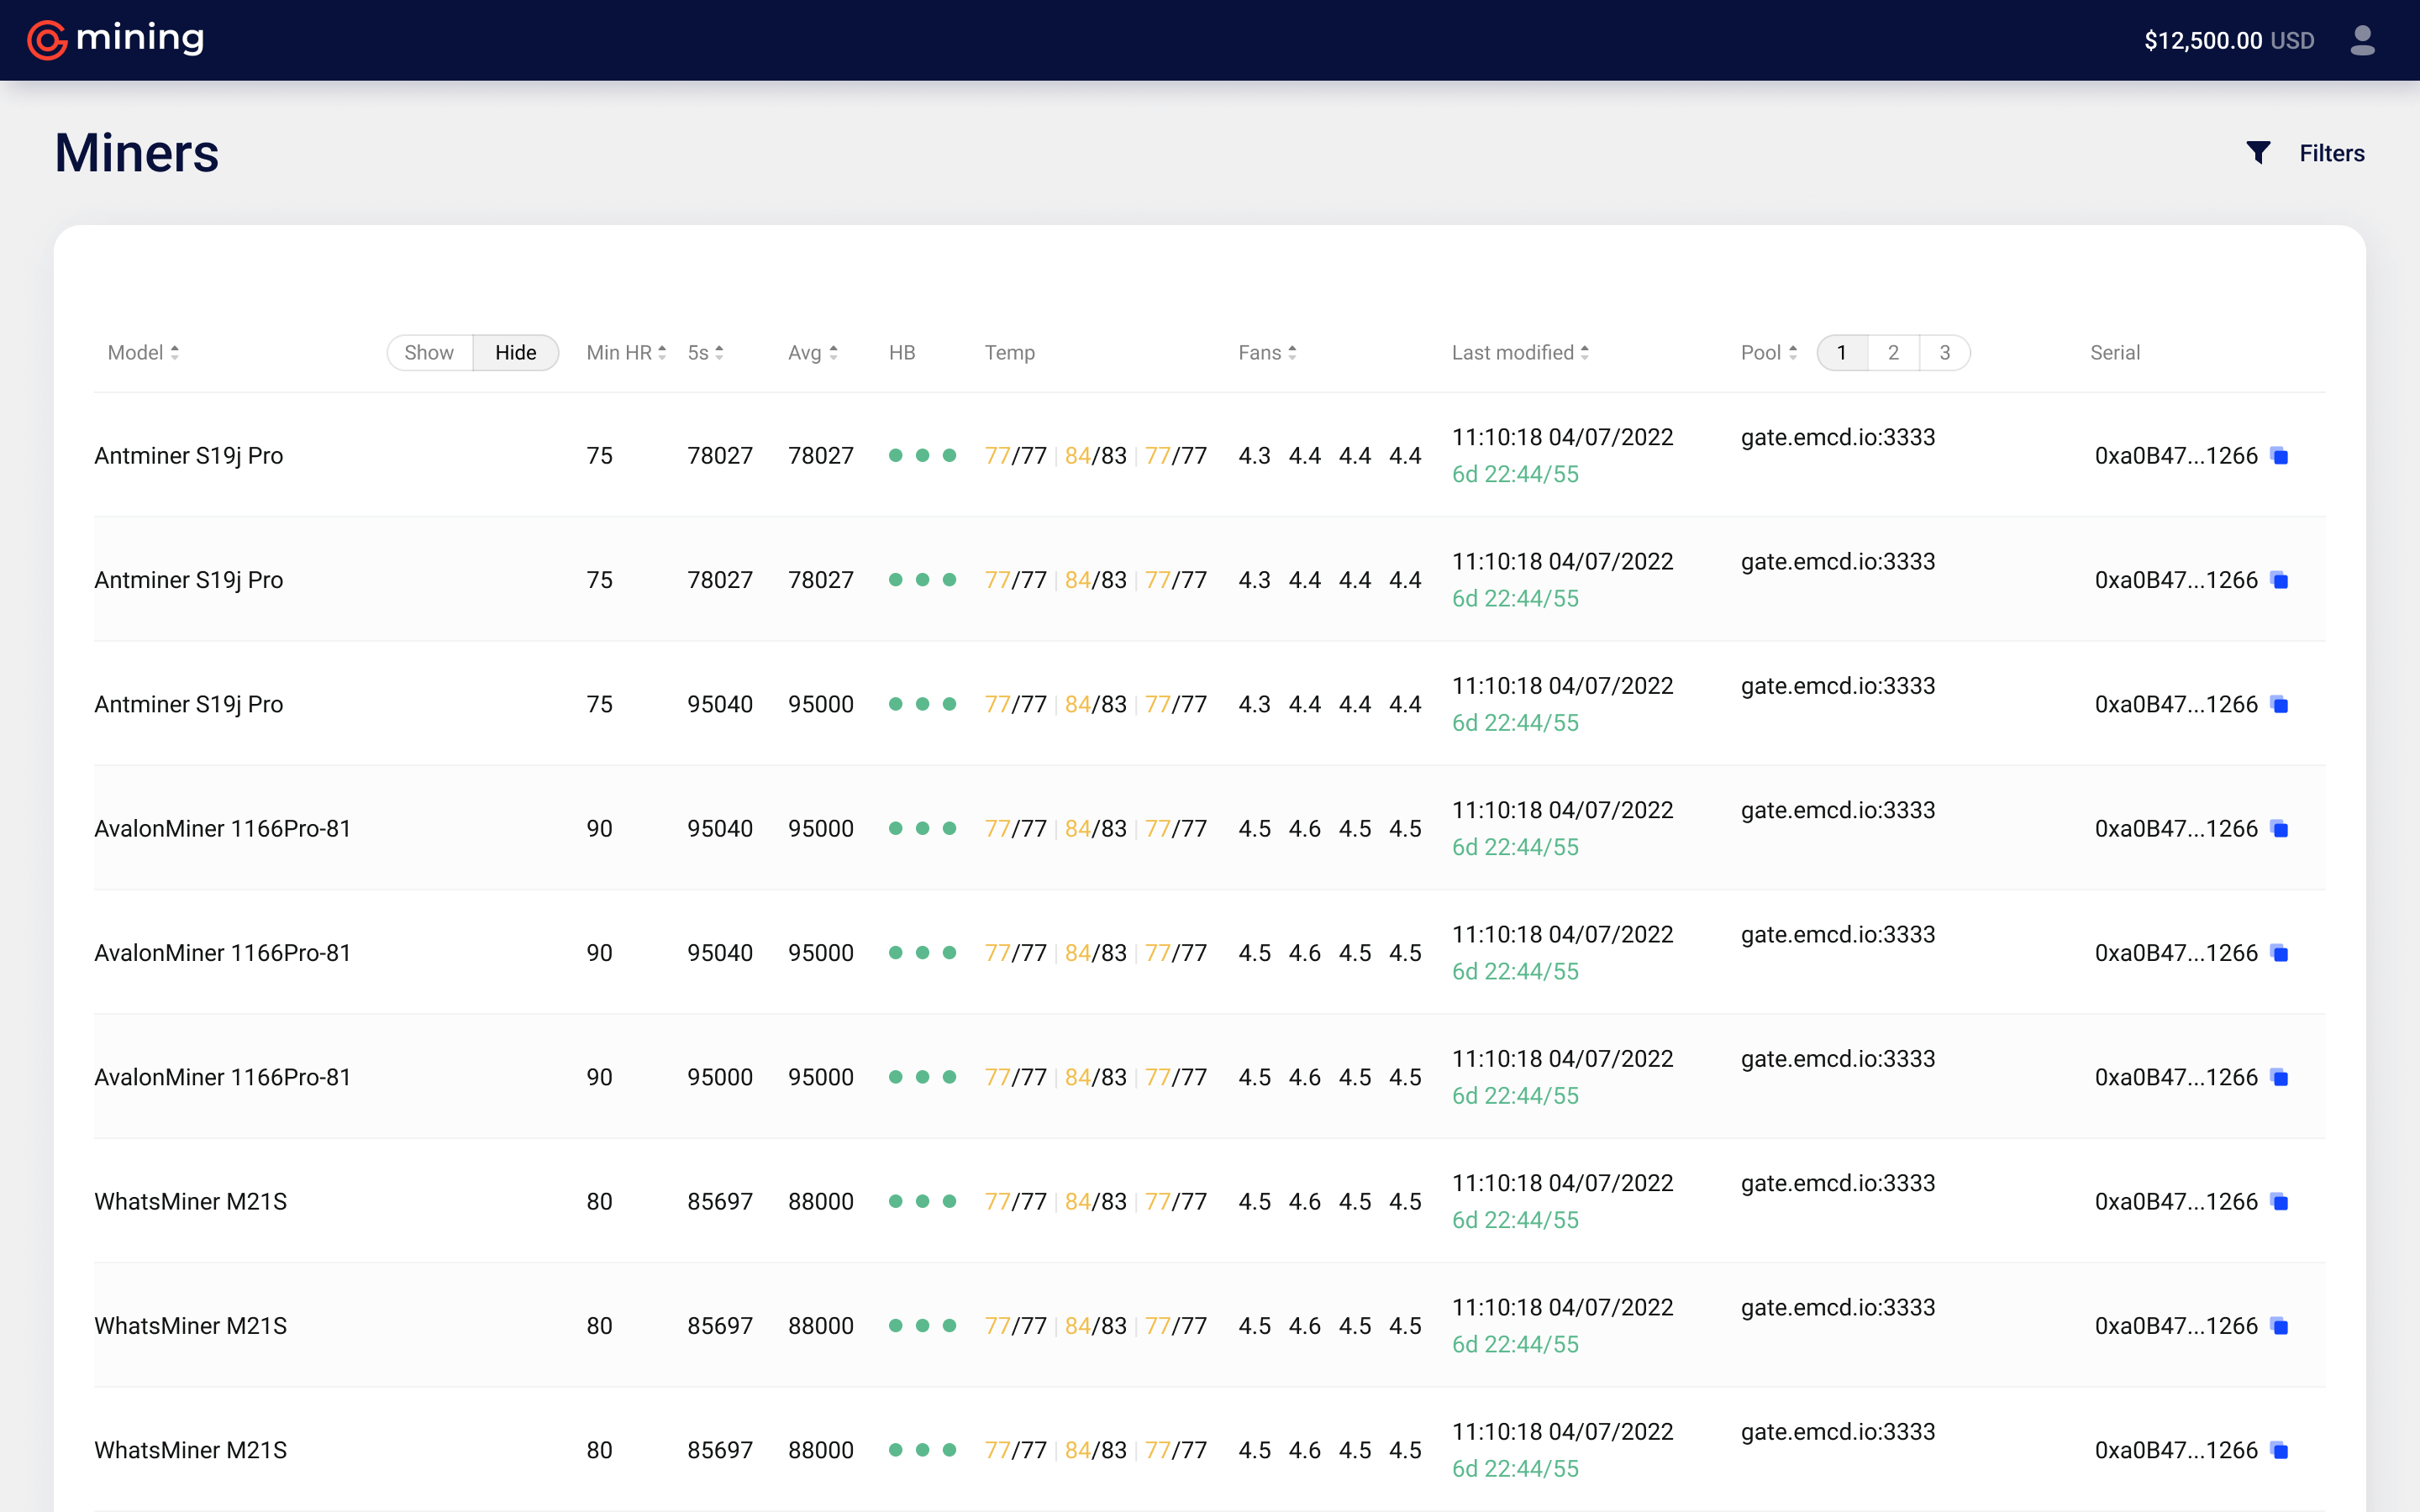Click the filter funnel icon
This screenshot has height=1512, width=2420.
tap(2258, 152)
